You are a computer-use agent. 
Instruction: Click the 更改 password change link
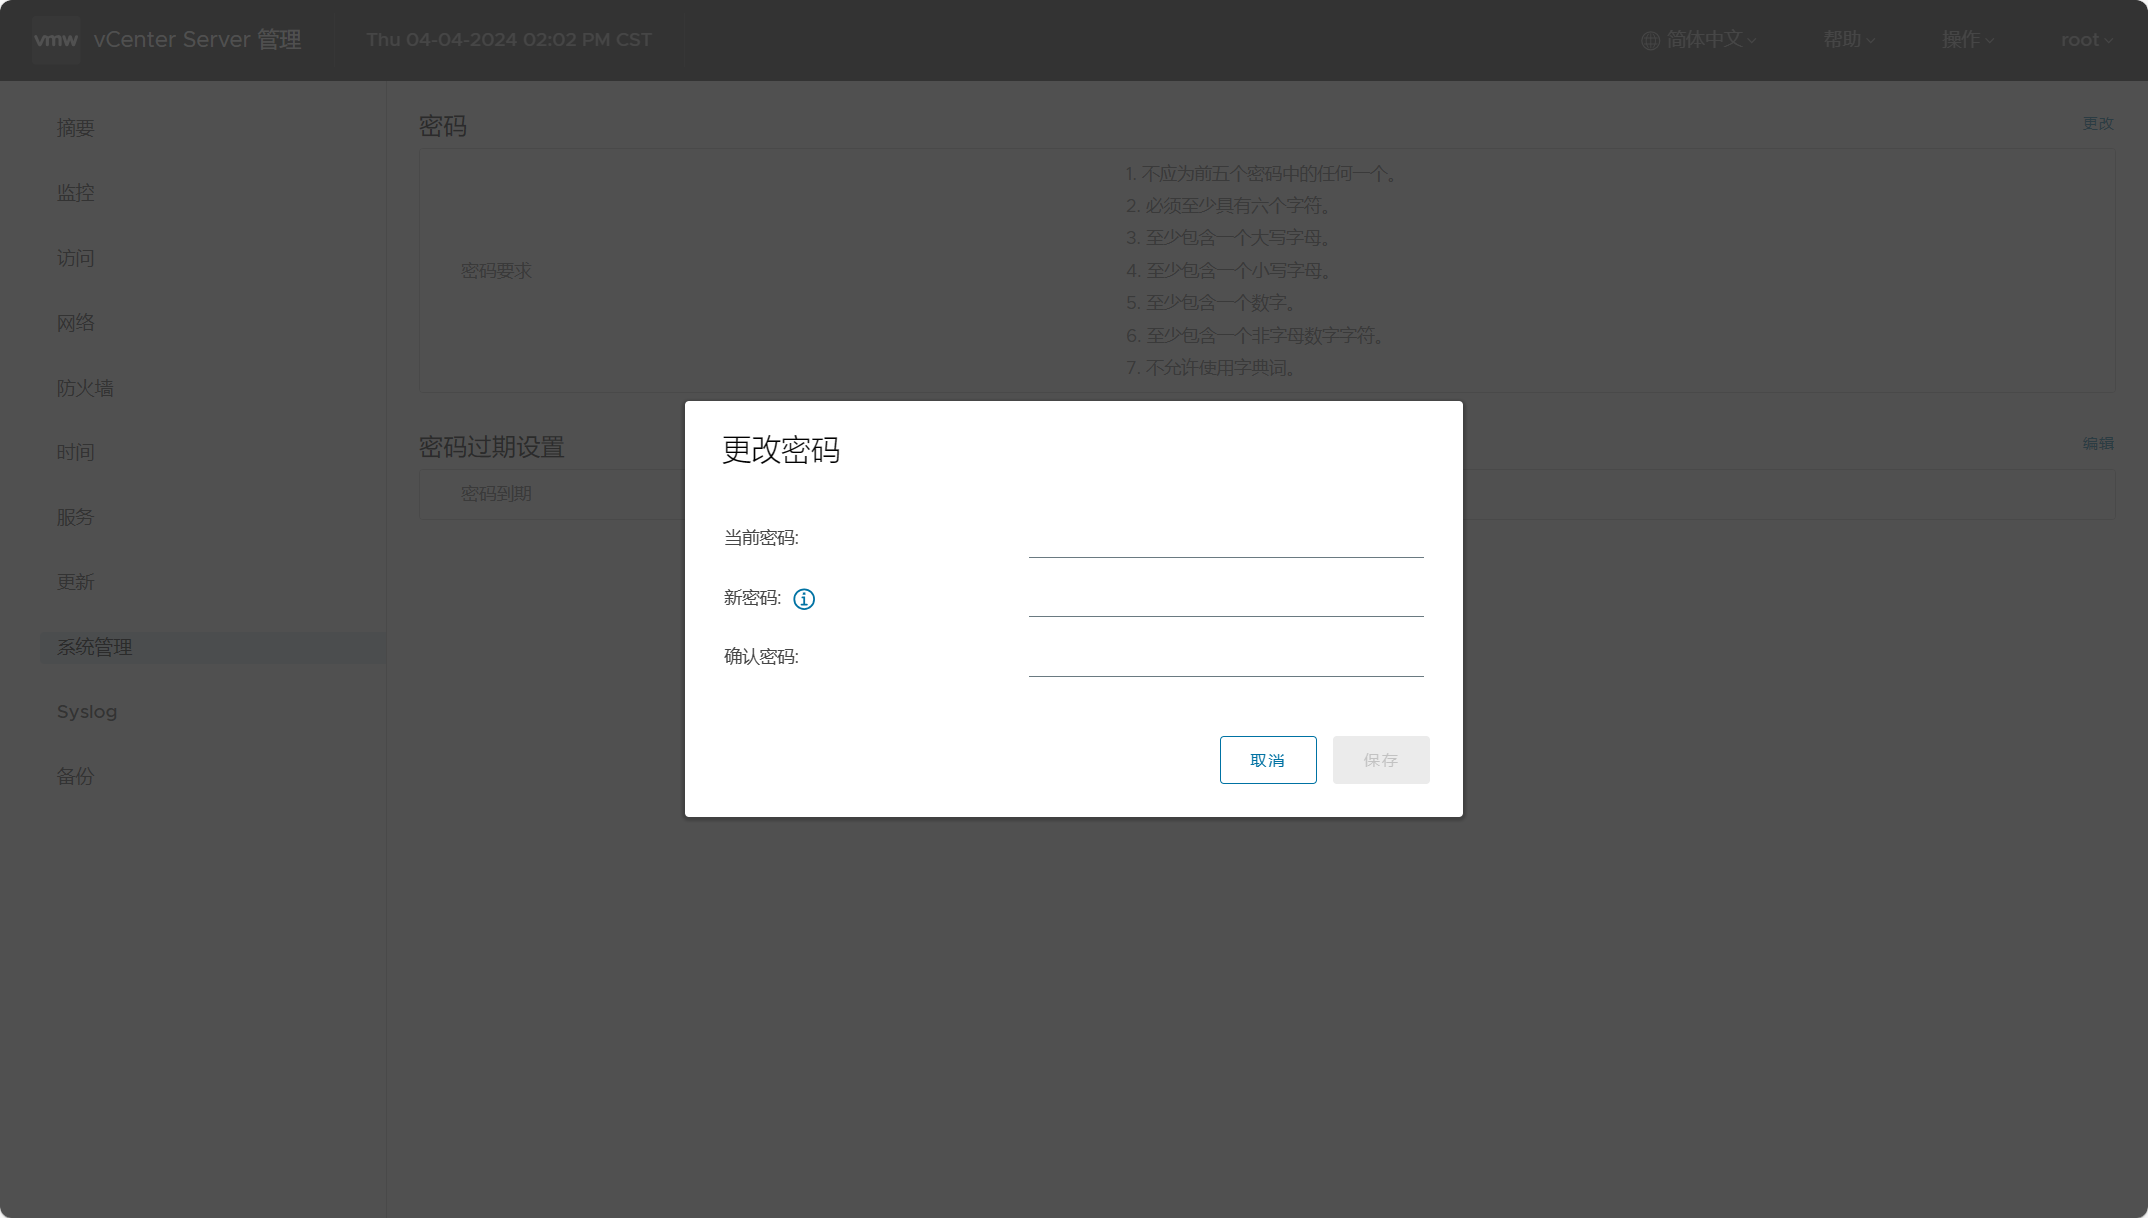pyautogui.click(x=2097, y=123)
